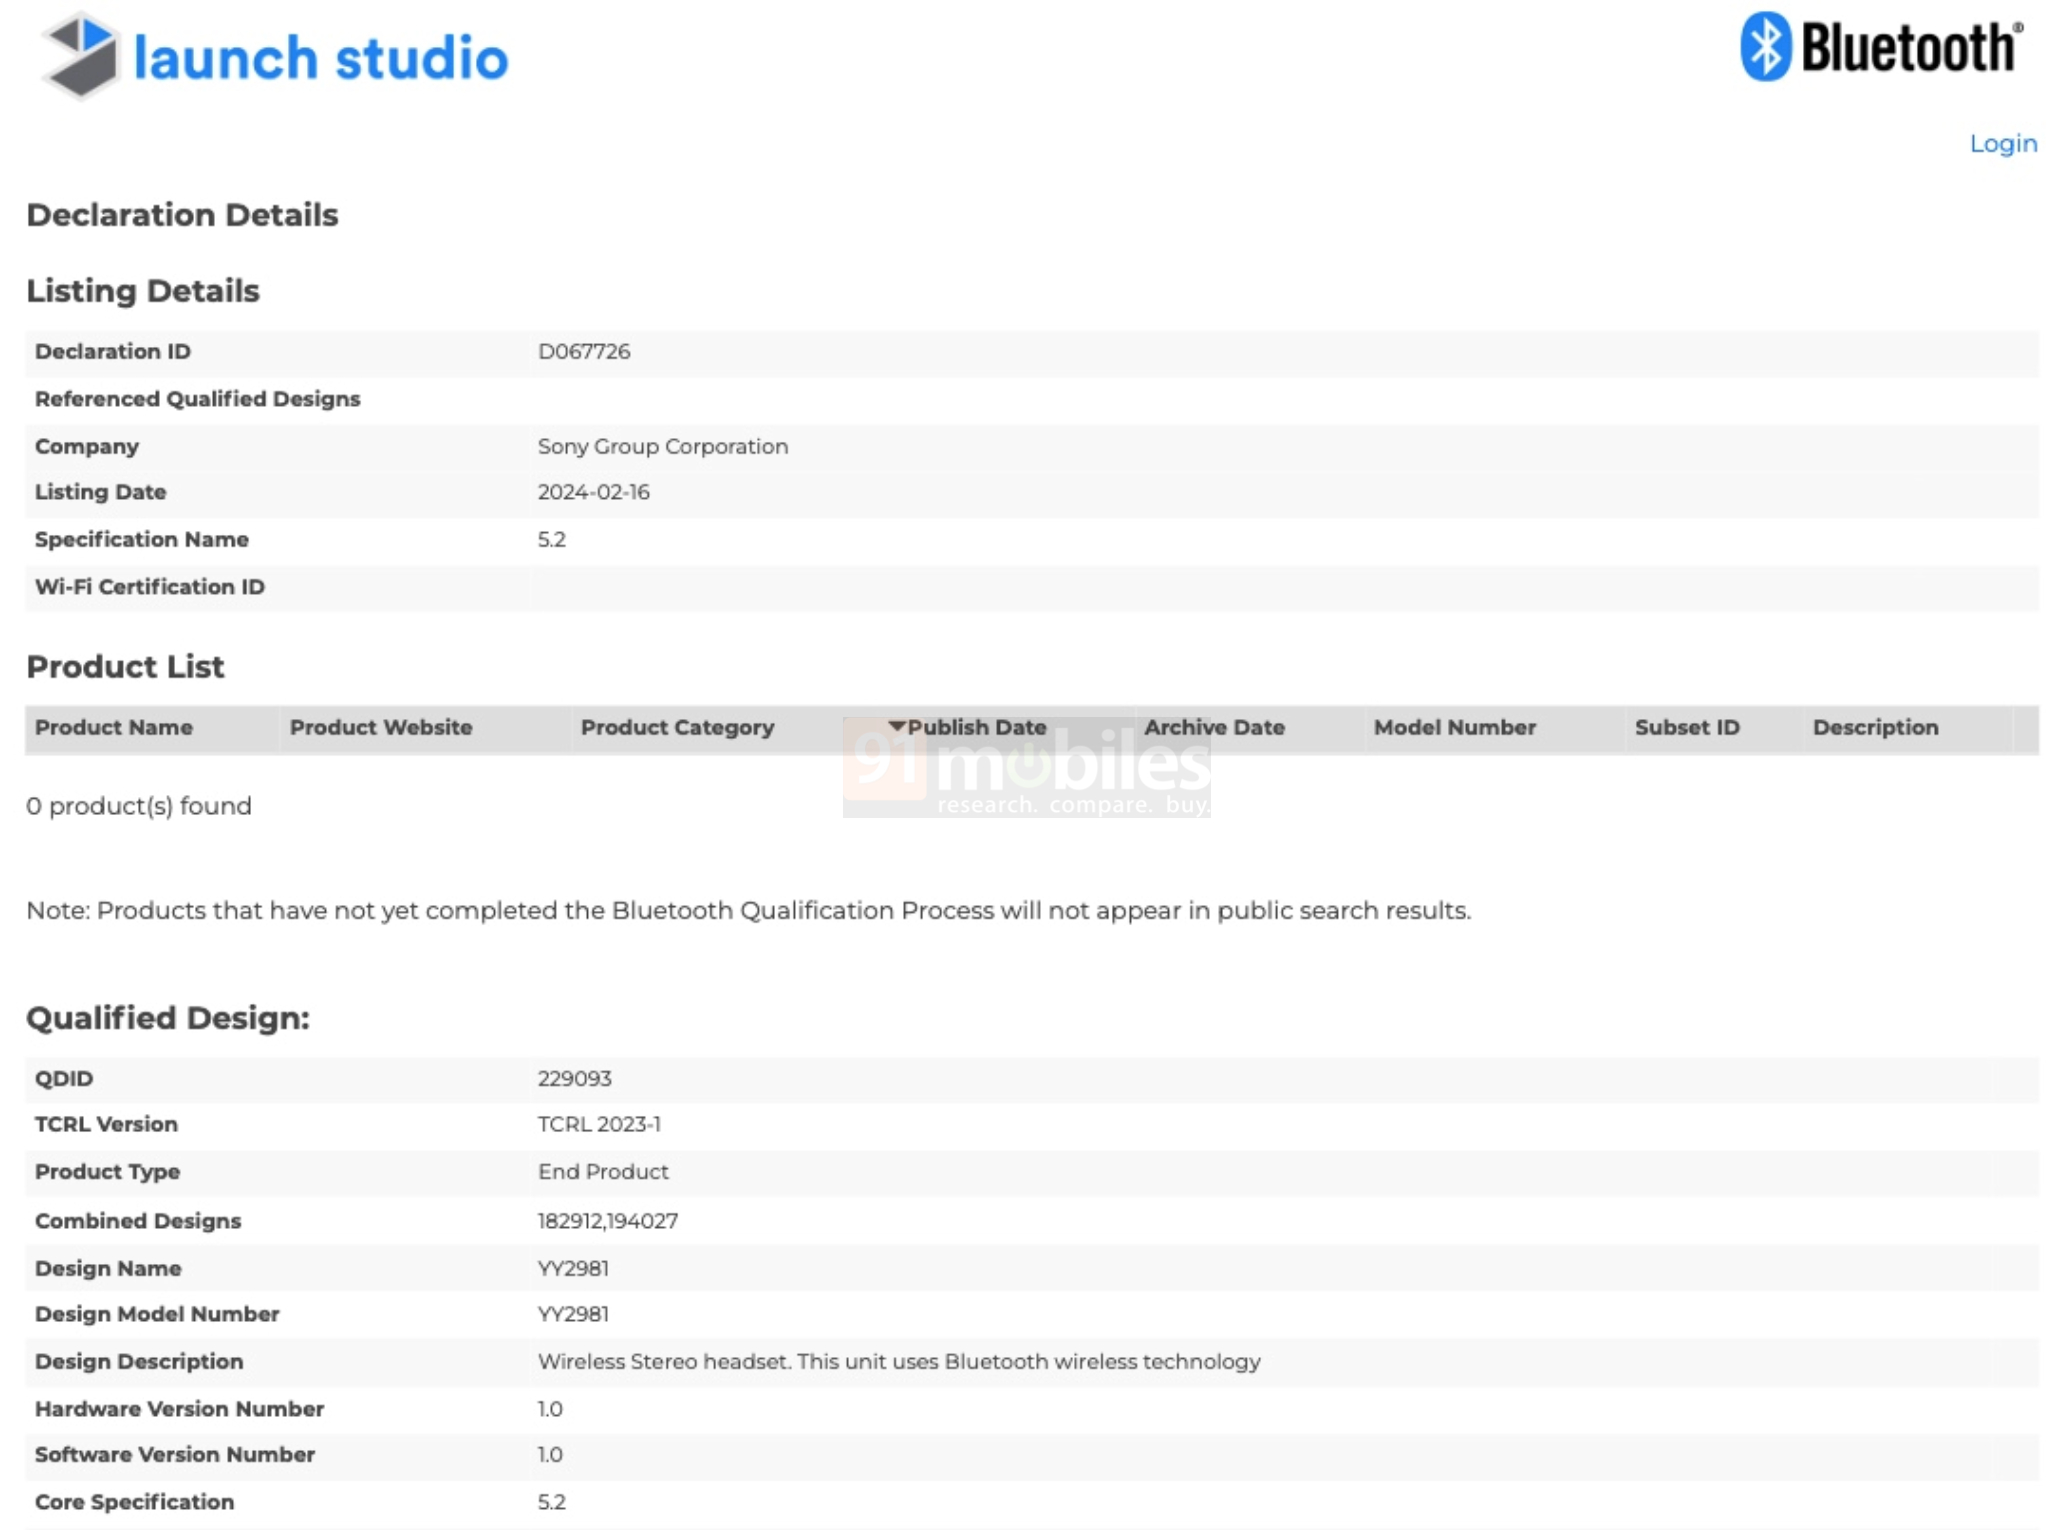Click the QDID value 229093

click(x=574, y=1079)
